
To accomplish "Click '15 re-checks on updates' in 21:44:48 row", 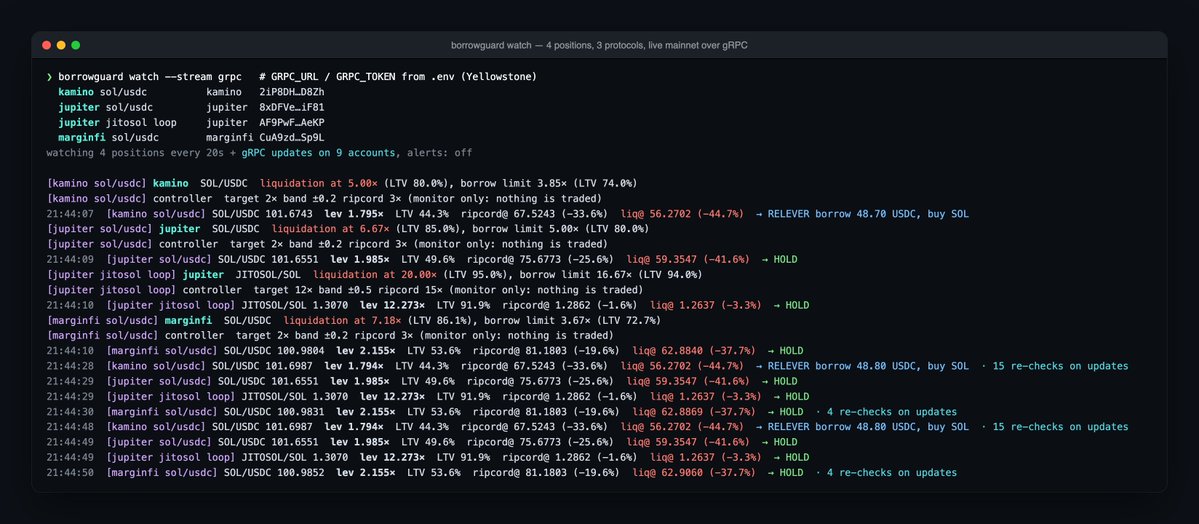I will coord(1060,427).
